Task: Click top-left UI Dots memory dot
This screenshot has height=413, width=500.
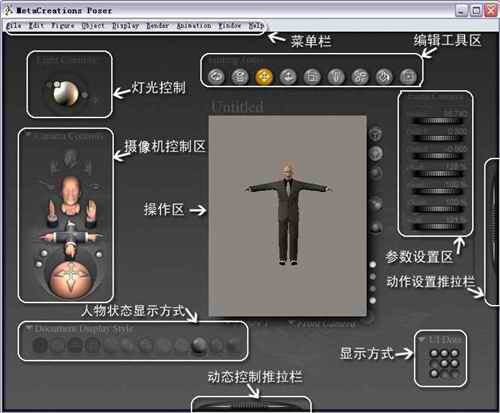Action: tap(434, 353)
